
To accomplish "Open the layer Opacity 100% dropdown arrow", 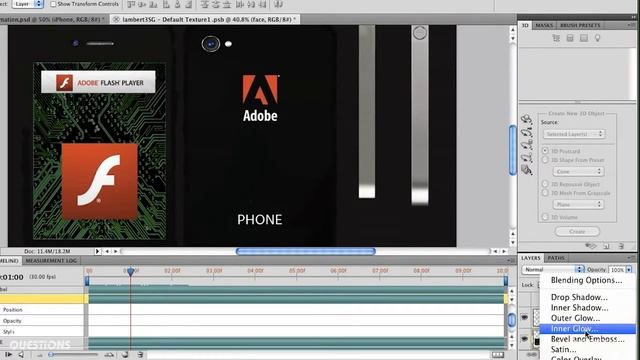I will [x=629, y=270].
